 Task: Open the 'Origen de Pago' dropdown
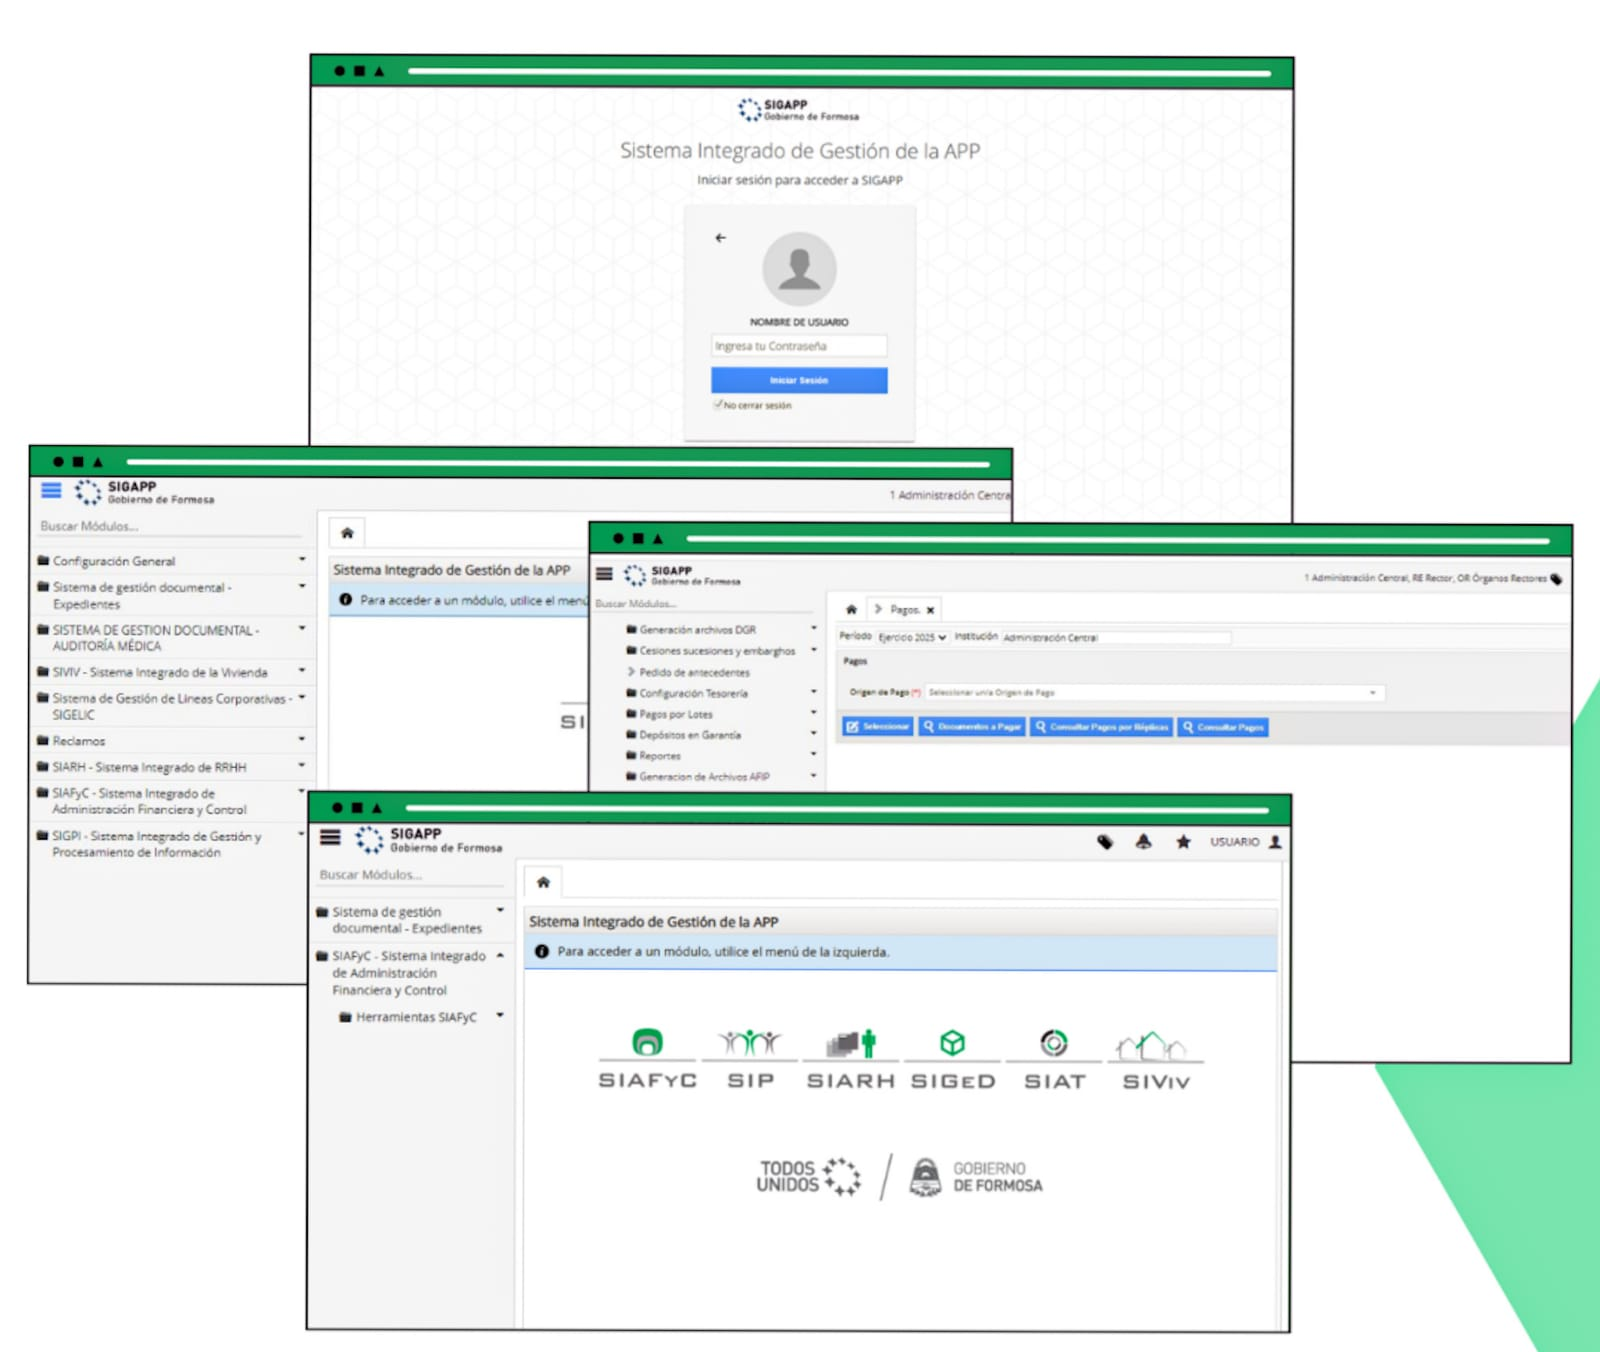pyautogui.click(x=1154, y=692)
